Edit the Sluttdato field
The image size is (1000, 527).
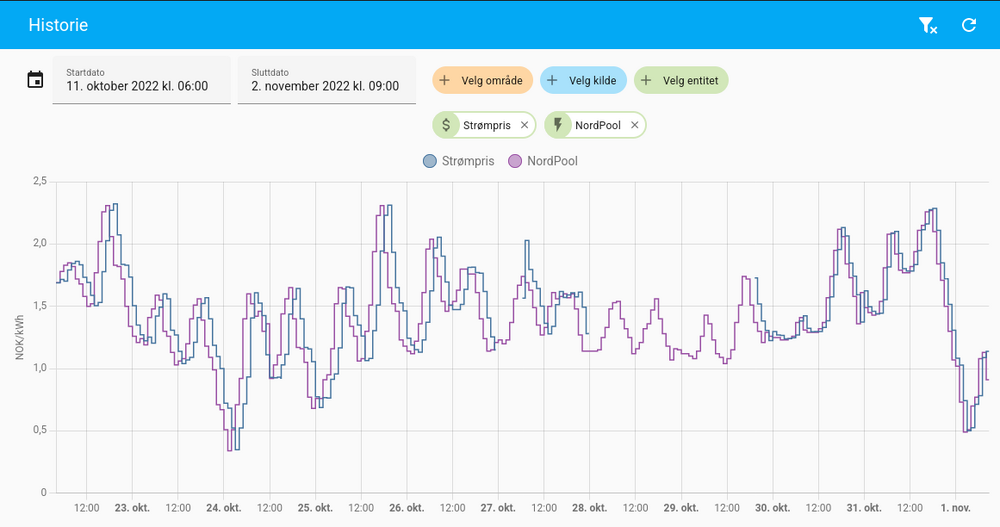point(326,81)
